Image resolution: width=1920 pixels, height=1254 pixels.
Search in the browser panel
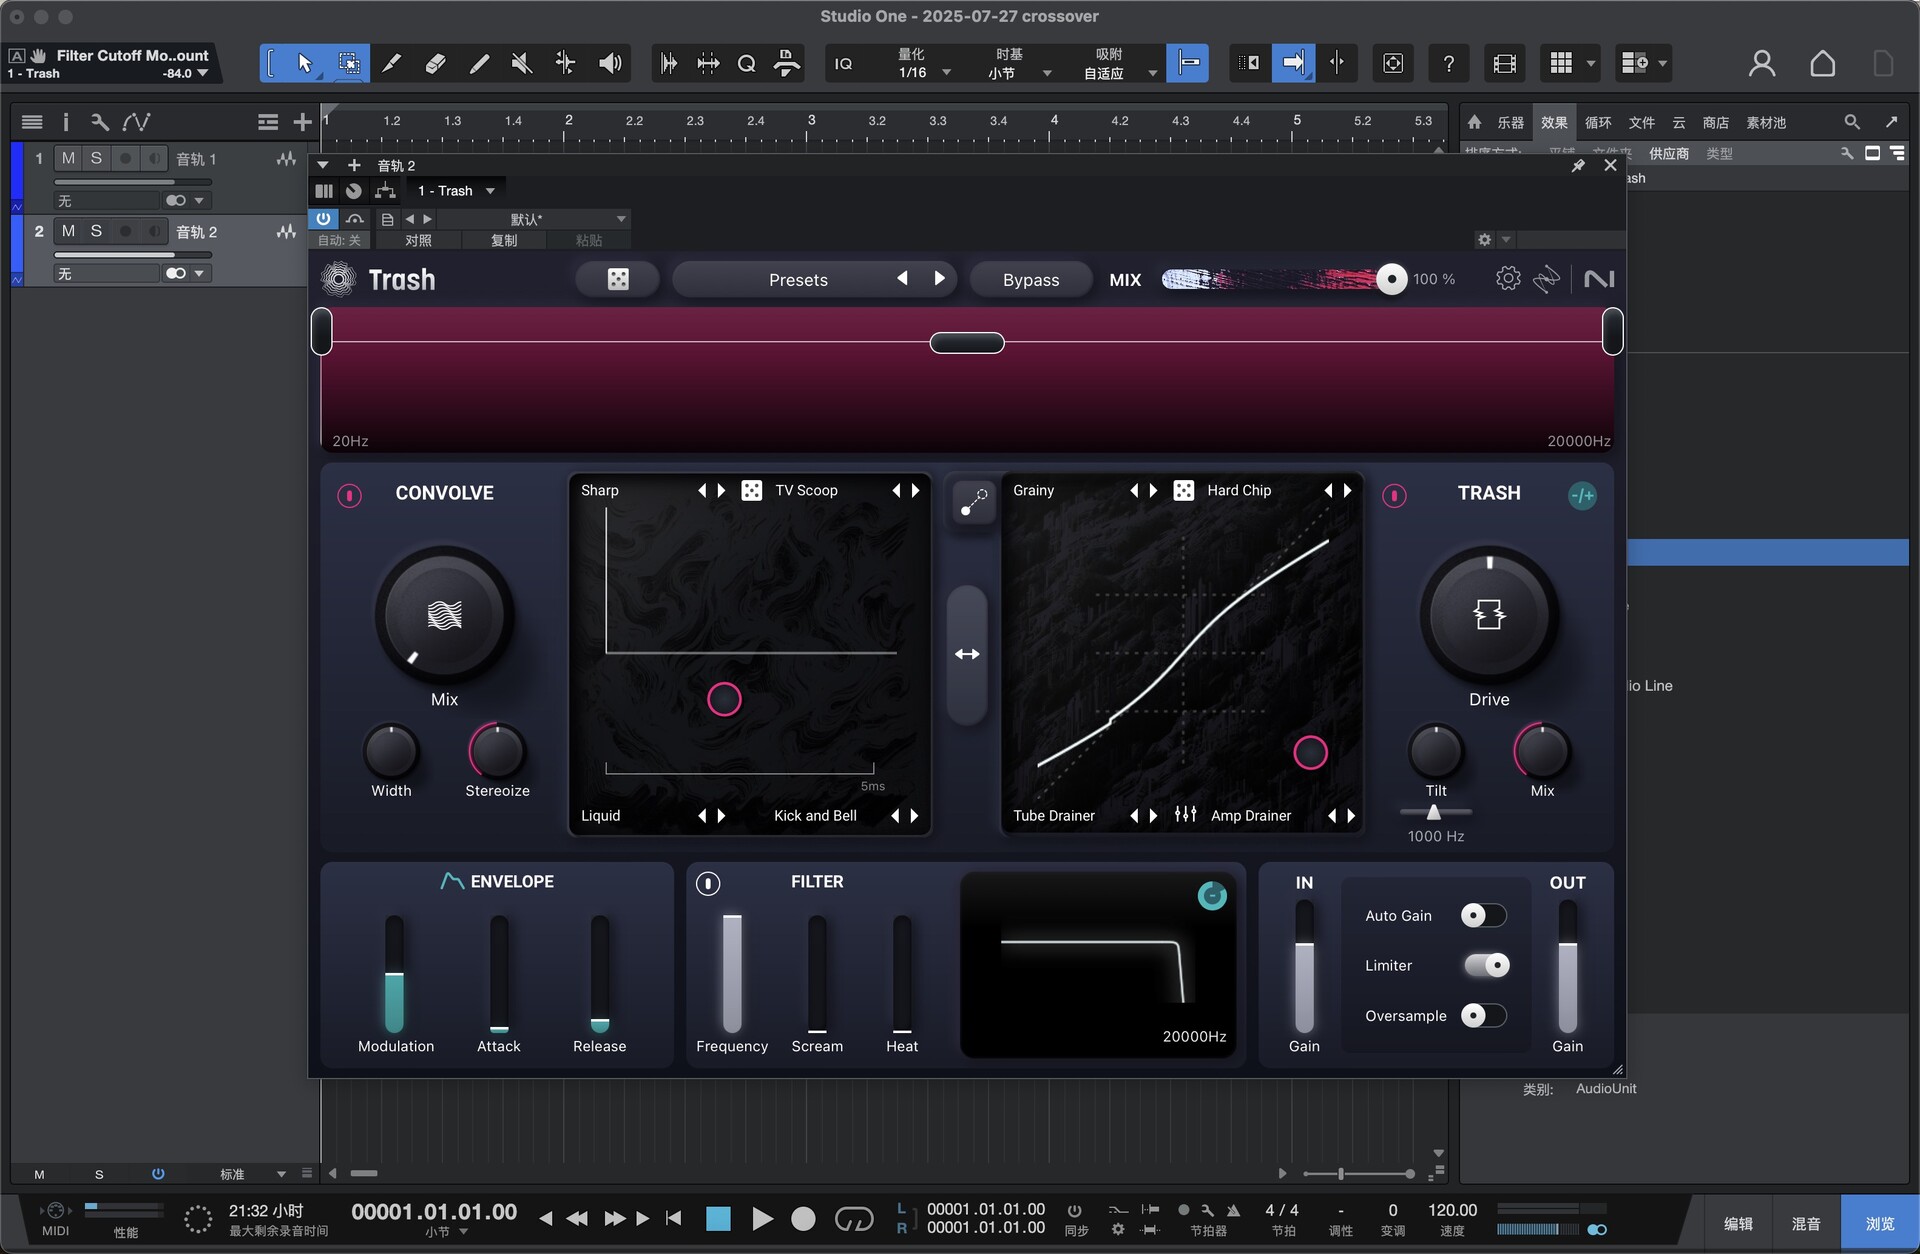pyautogui.click(x=1852, y=122)
